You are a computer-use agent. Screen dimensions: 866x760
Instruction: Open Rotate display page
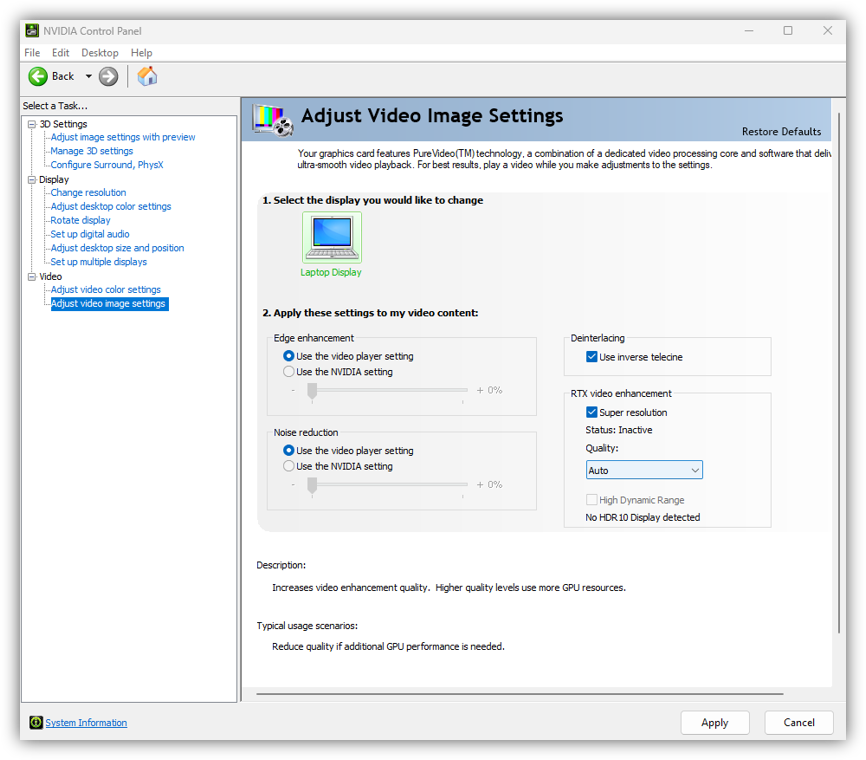[81, 220]
